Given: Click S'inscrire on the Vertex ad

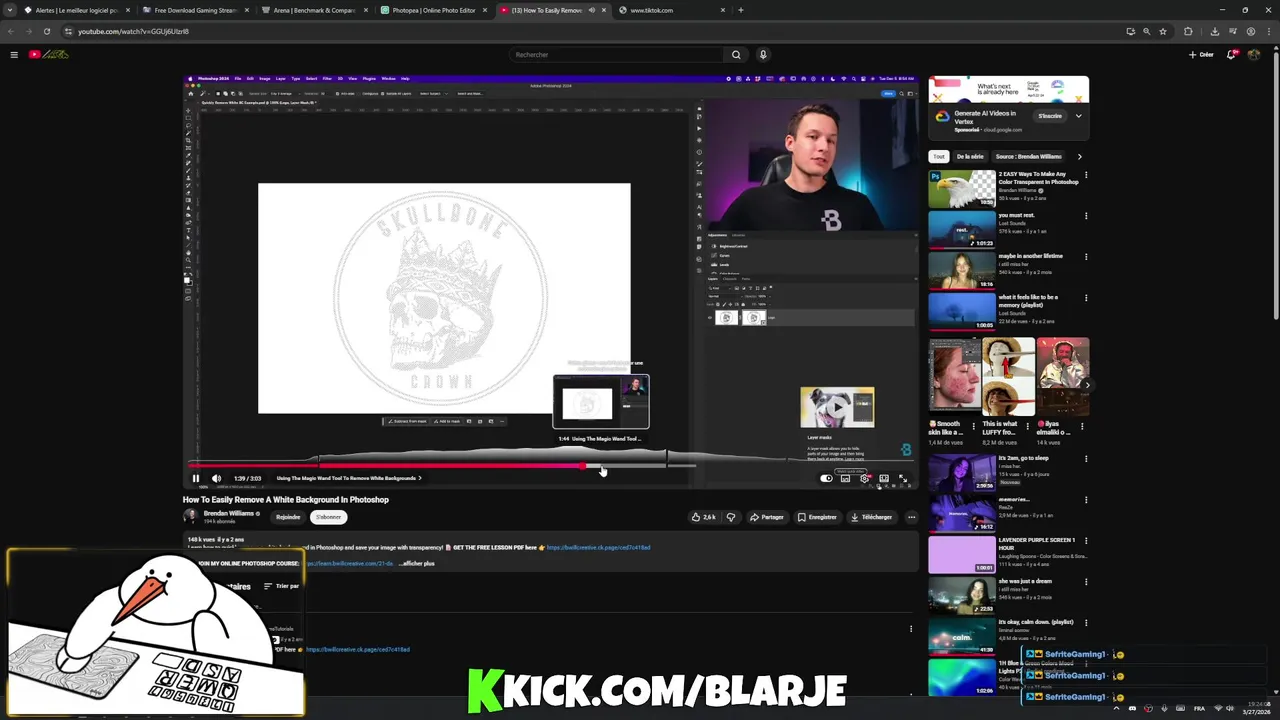Looking at the screenshot, I should [1049, 116].
